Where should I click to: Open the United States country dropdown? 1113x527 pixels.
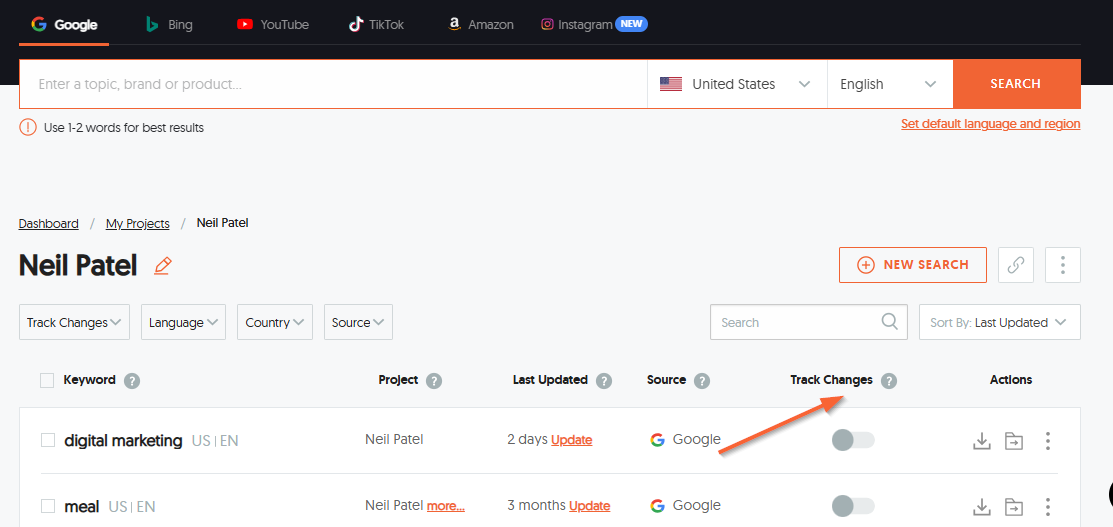pos(736,84)
